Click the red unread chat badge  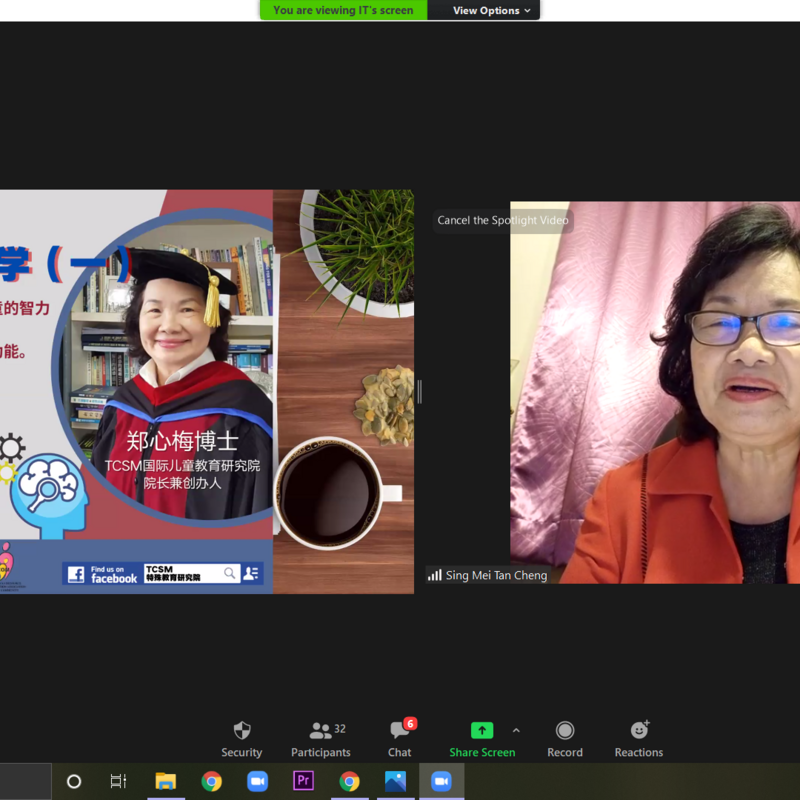[x=410, y=723]
